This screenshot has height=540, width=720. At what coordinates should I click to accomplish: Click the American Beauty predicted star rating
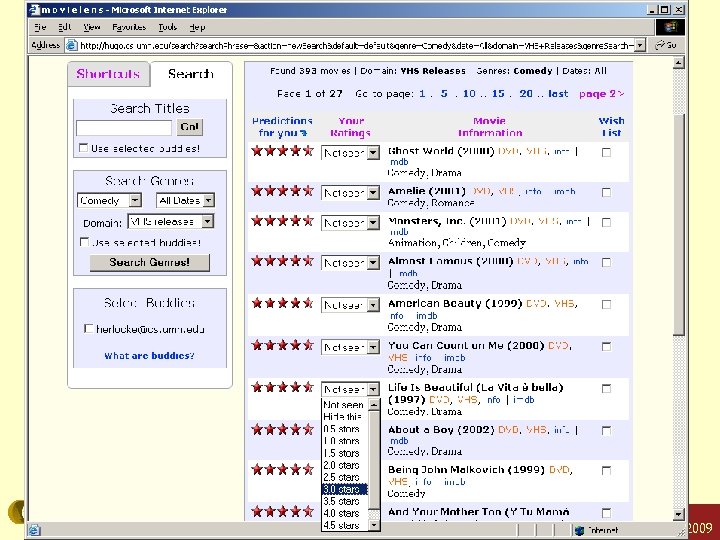[282, 303]
